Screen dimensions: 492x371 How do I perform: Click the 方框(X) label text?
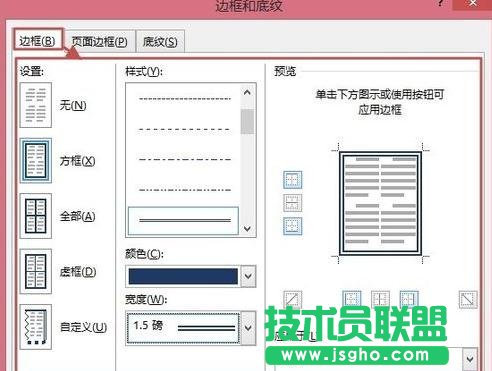pos(77,161)
